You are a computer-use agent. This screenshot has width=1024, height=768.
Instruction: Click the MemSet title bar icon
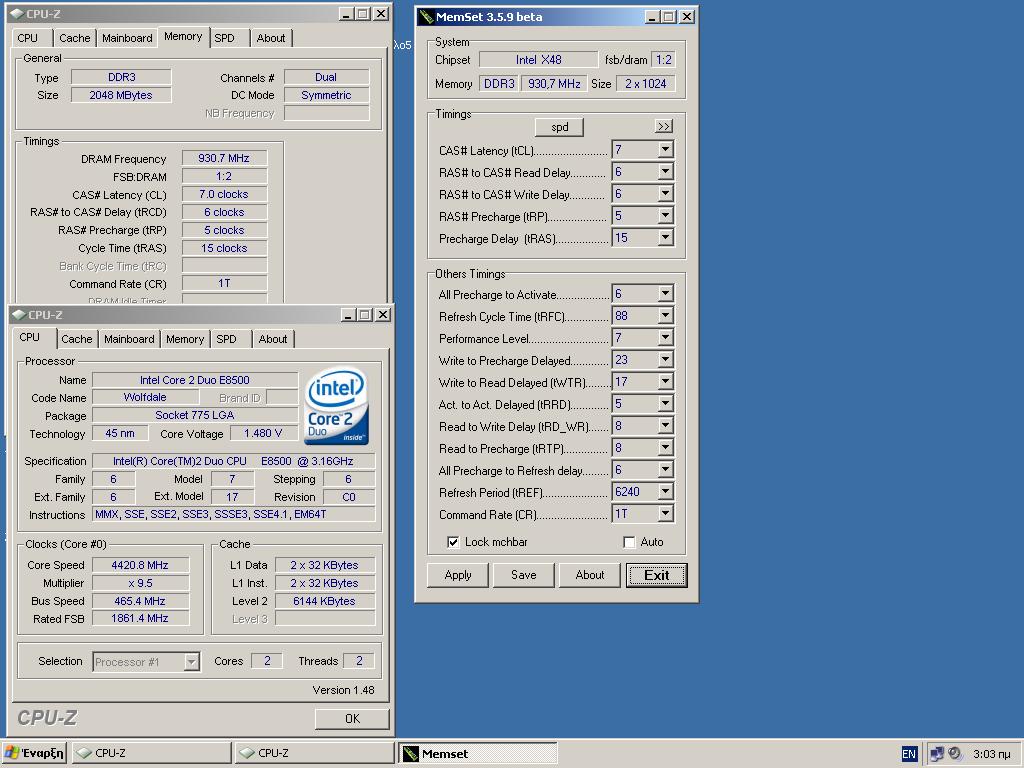click(x=426, y=17)
